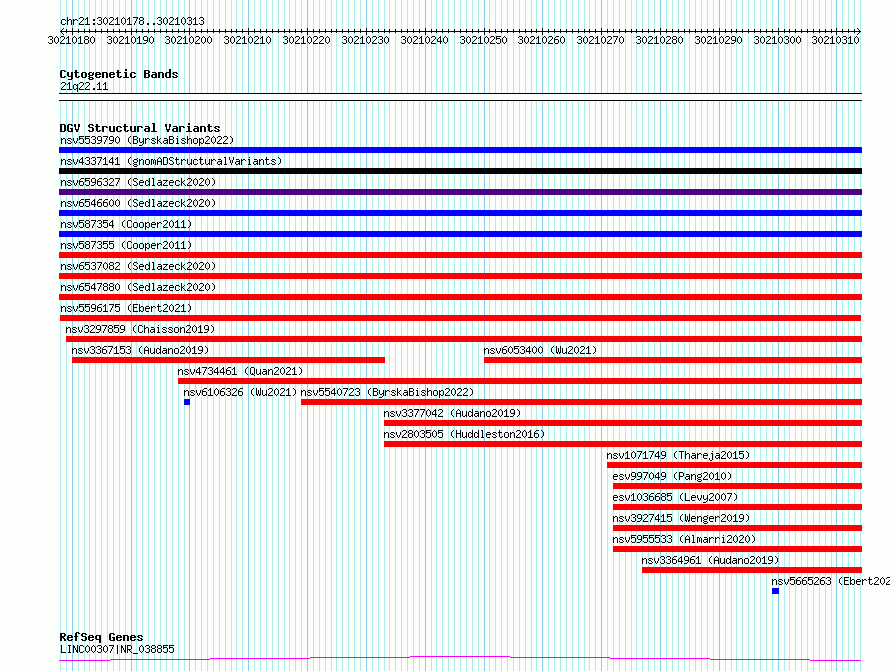The height and width of the screenshot is (671, 890).
Task: Open the LINC00307|NR_038855 gene label
Action: [117, 649]
